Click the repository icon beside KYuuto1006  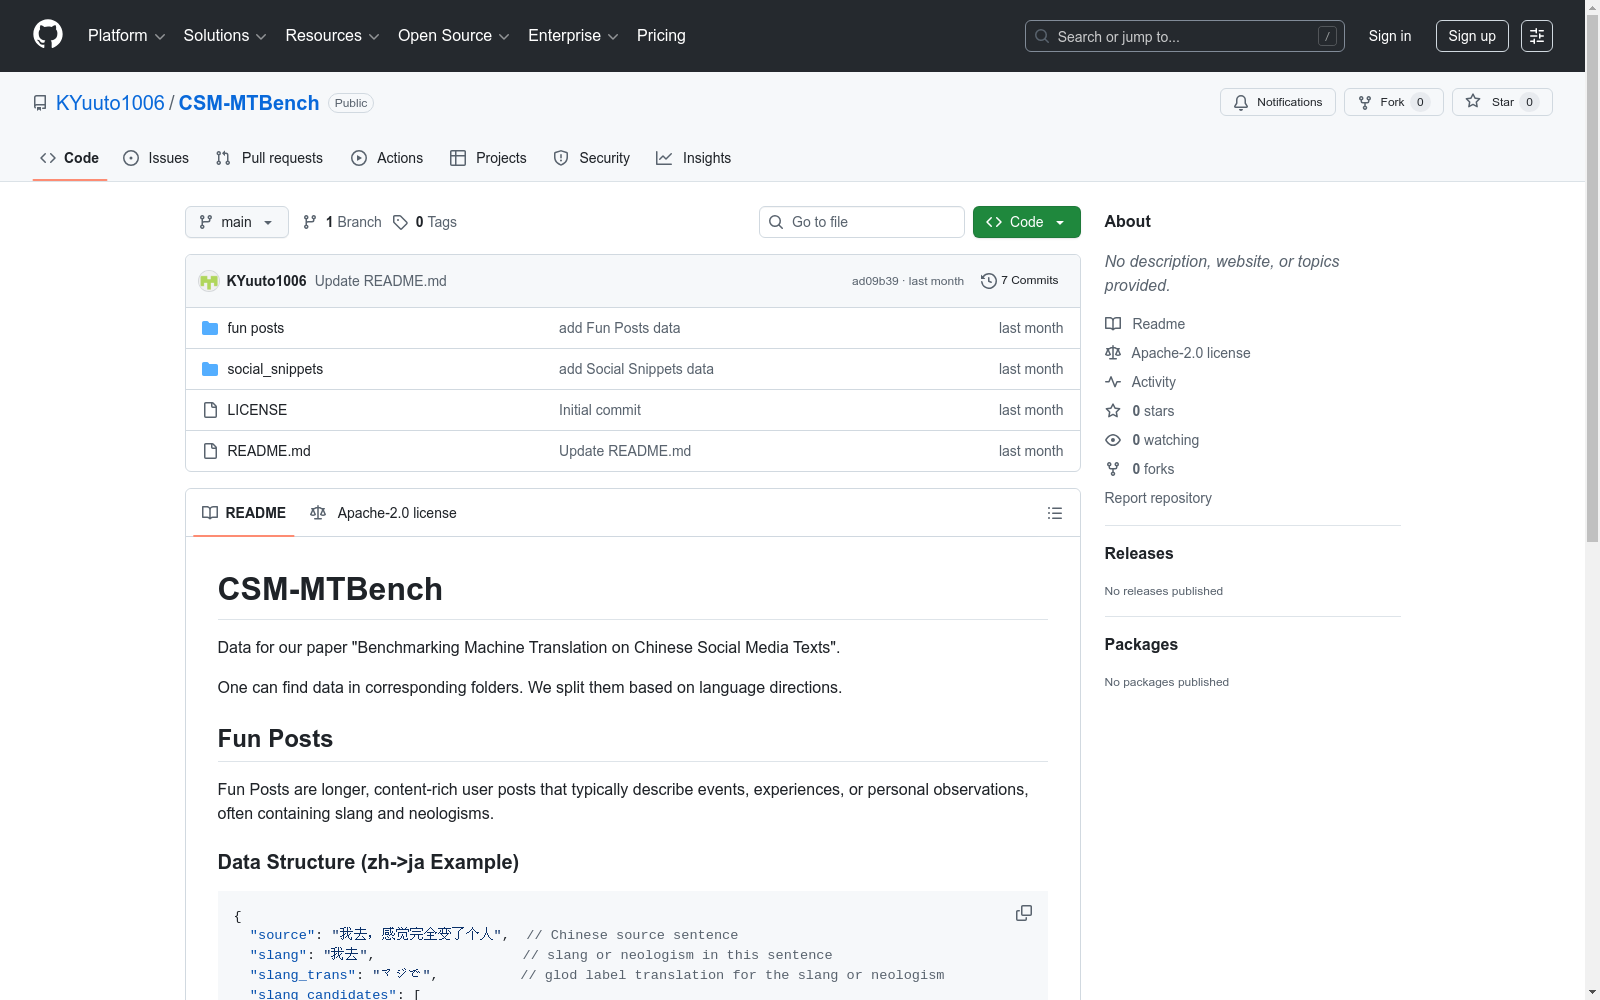[x=40, y=103]
